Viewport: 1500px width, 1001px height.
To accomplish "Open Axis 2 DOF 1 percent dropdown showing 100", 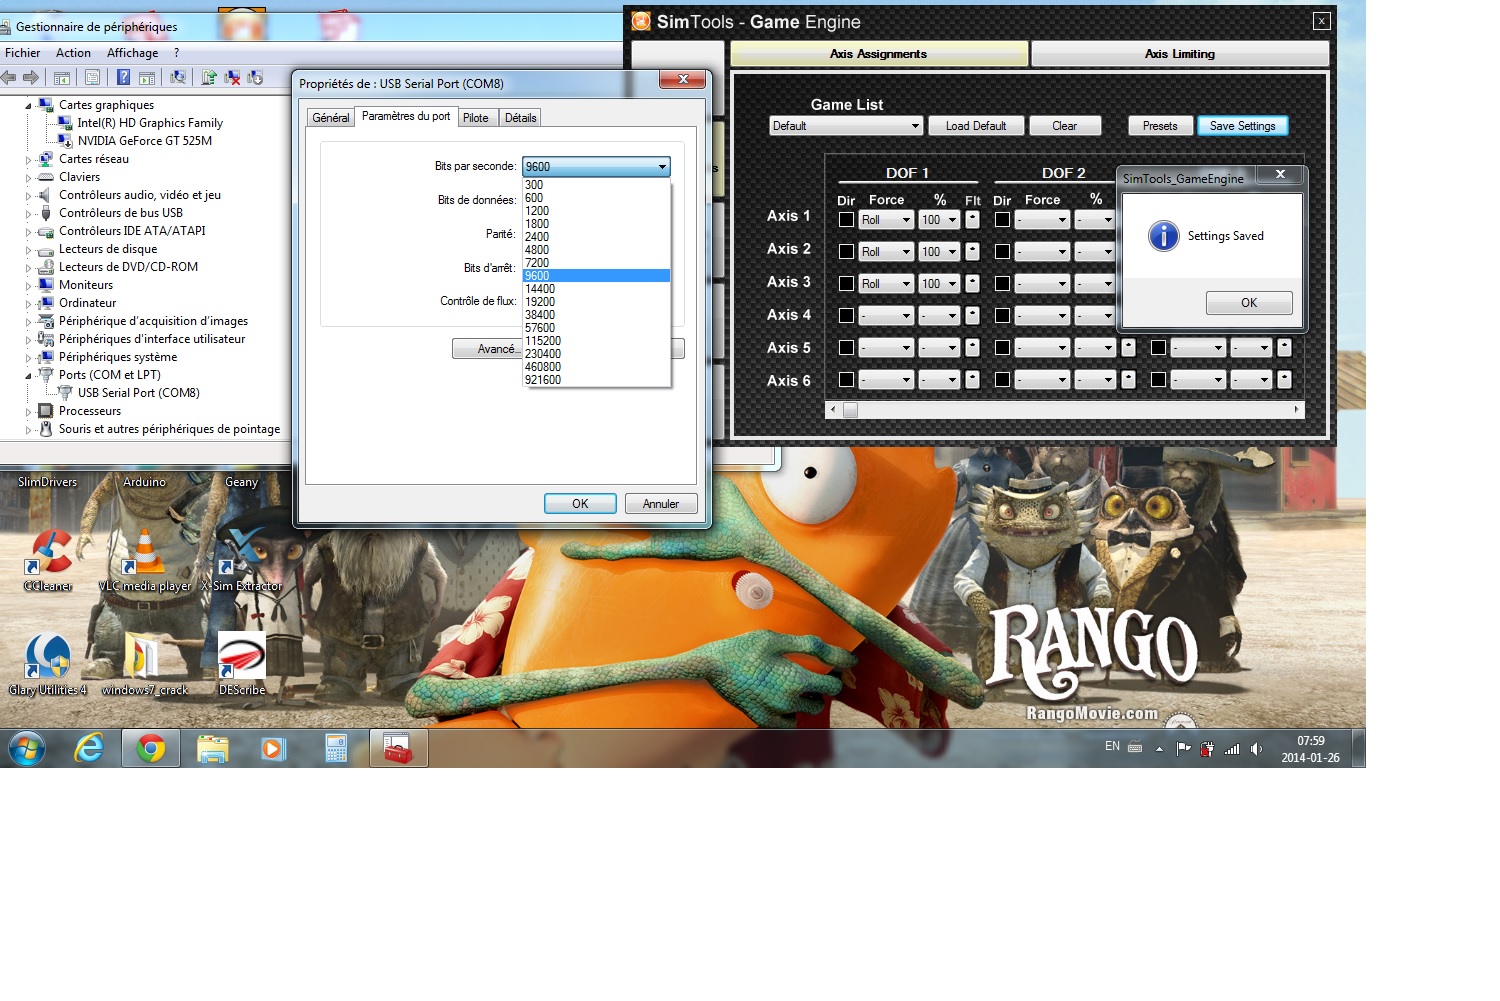I will coord(939,251).
